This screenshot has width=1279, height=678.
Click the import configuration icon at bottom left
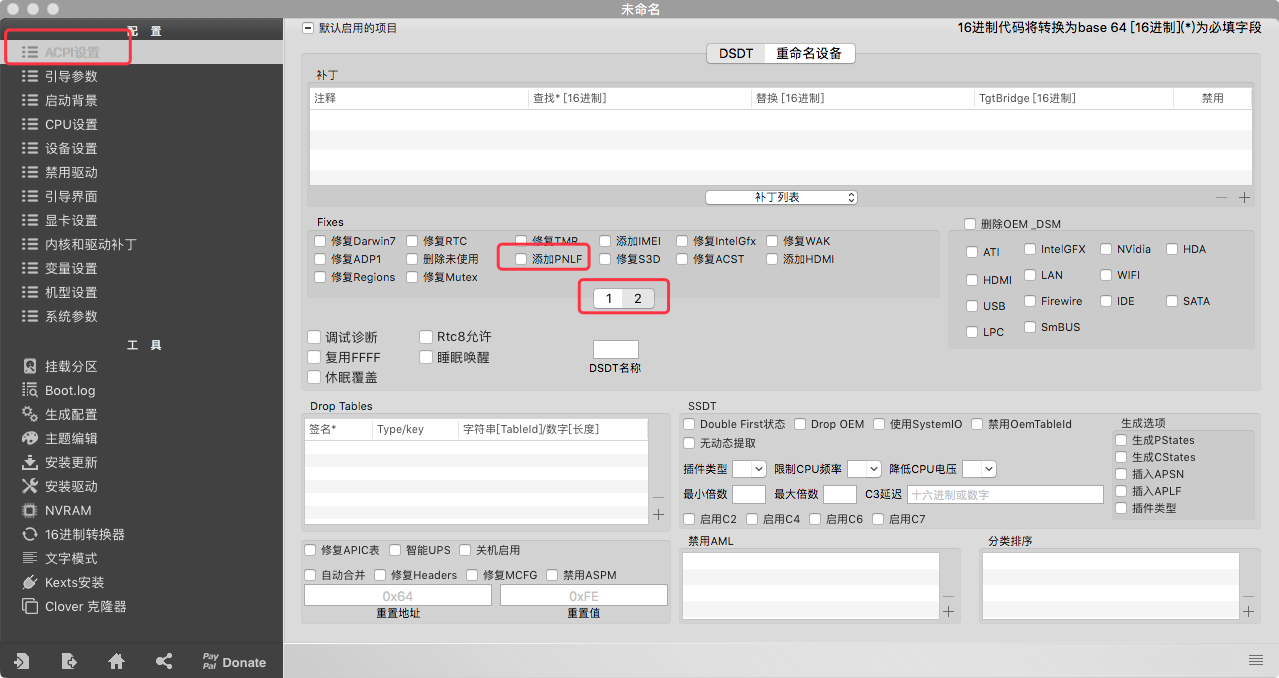pos(21,661)
